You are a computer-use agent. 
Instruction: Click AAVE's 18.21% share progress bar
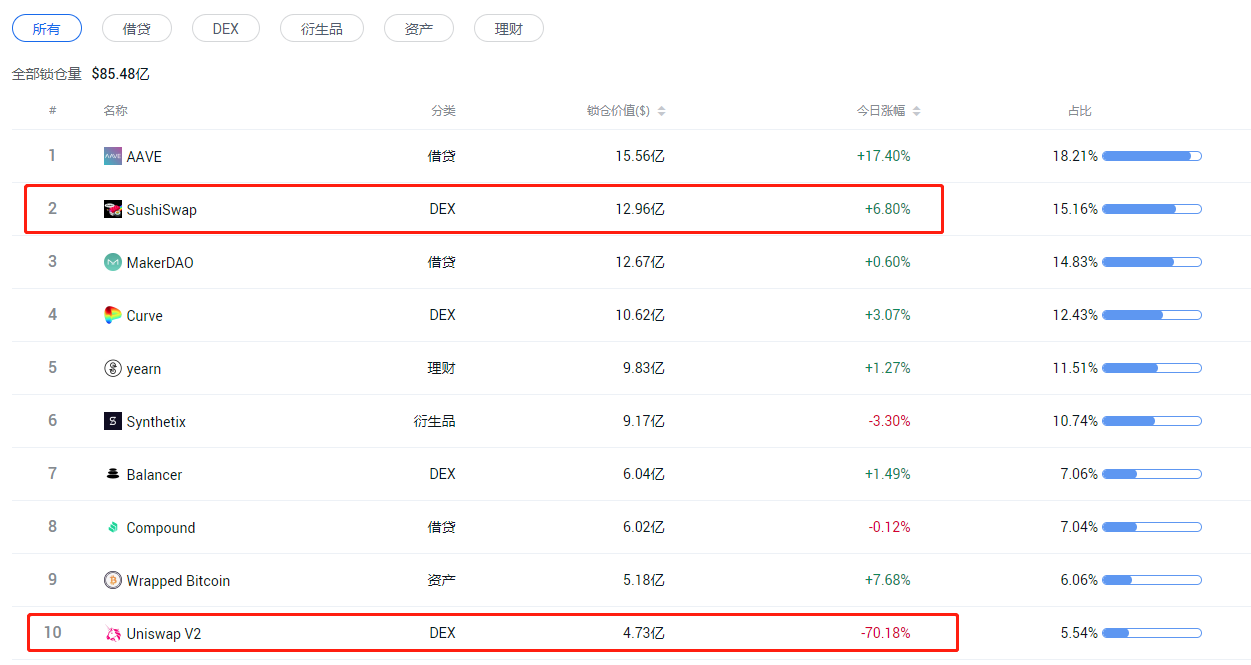point(1152,156)
